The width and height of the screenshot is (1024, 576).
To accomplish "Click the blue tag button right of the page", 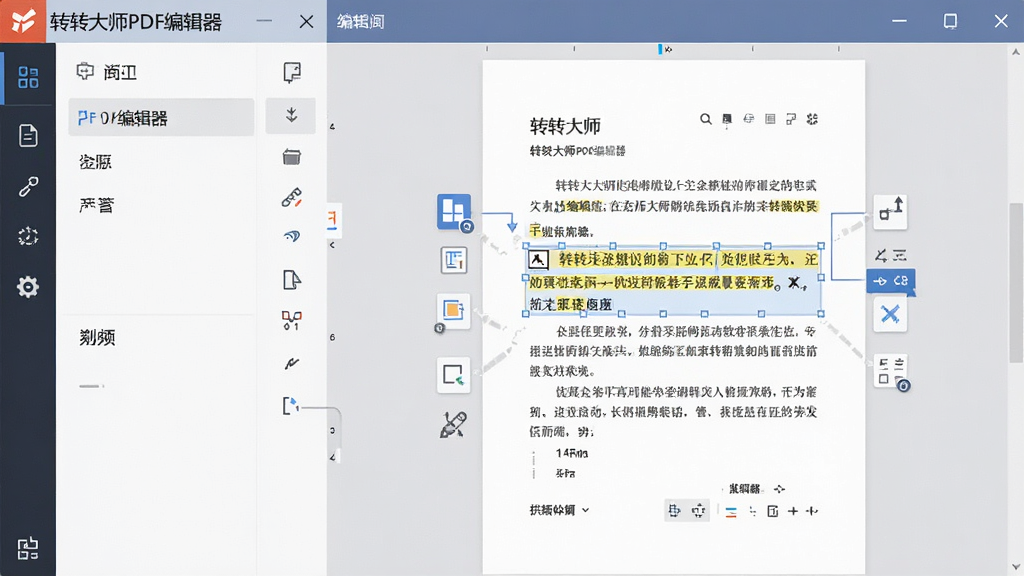I will click(x=891, y=281).
